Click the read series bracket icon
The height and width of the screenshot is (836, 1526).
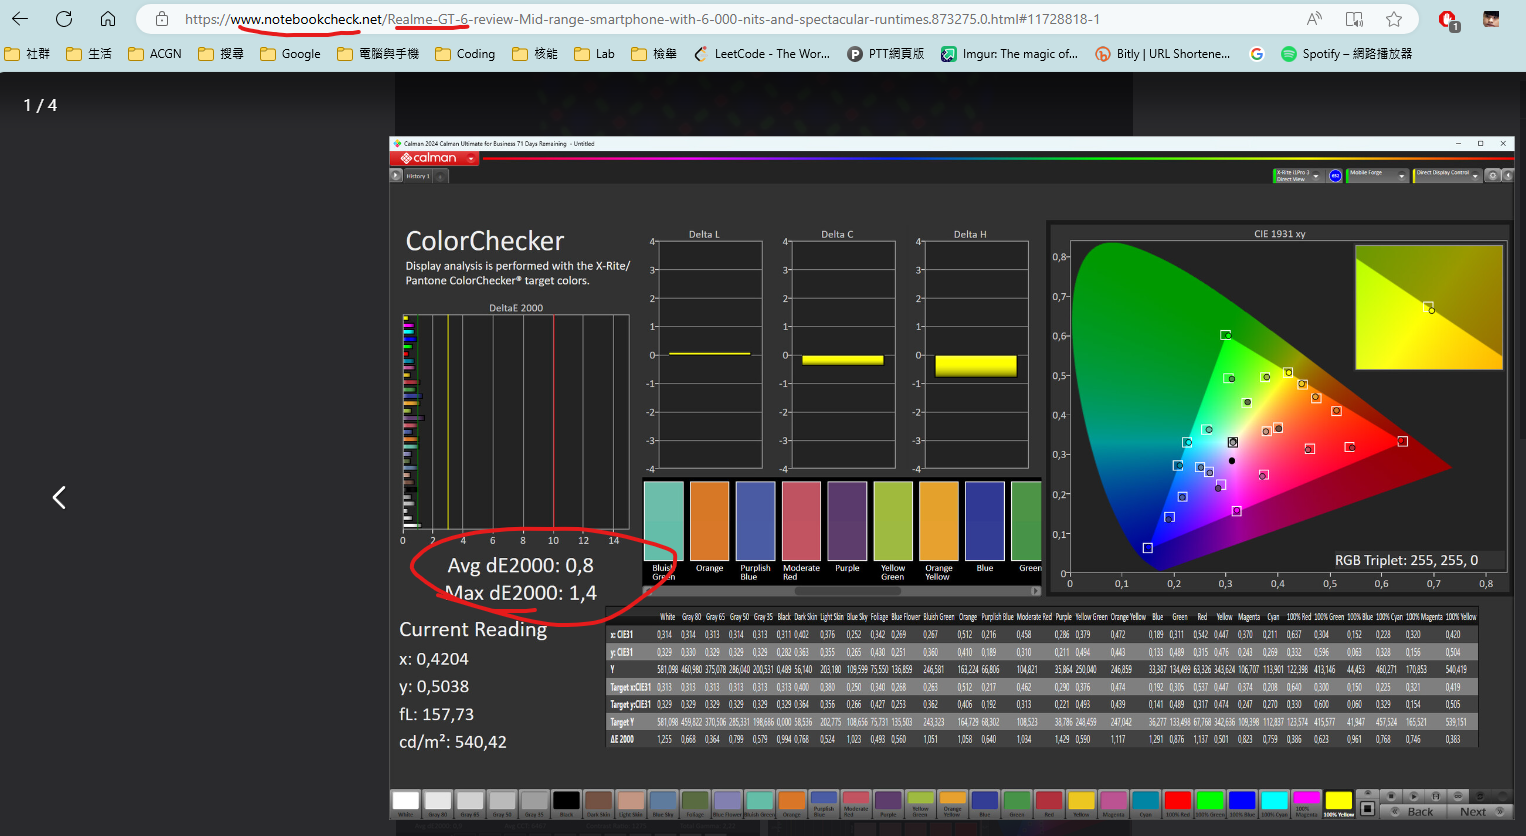[1436, 796]
